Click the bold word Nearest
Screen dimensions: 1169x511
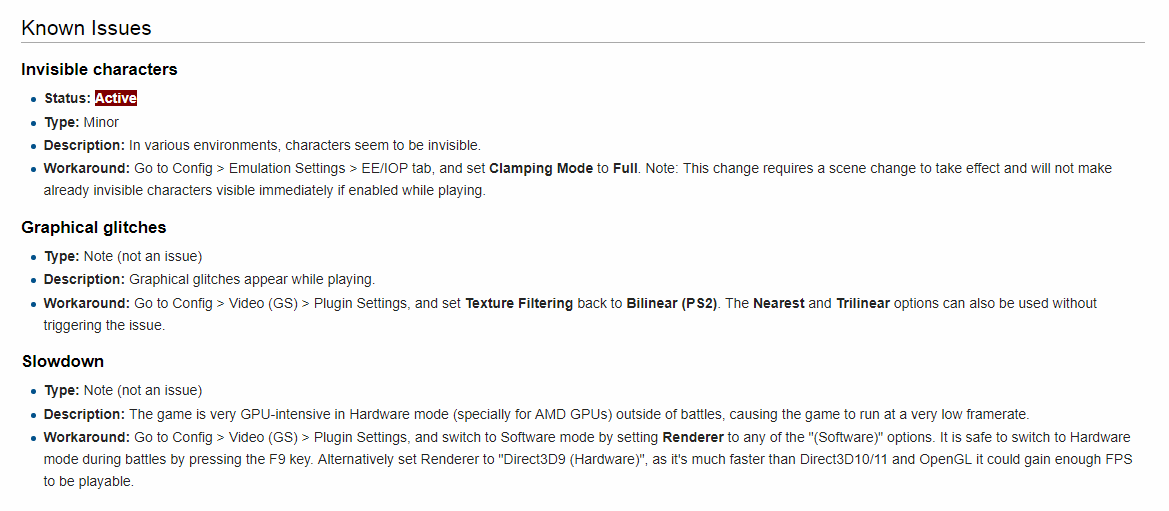(778, 304)
